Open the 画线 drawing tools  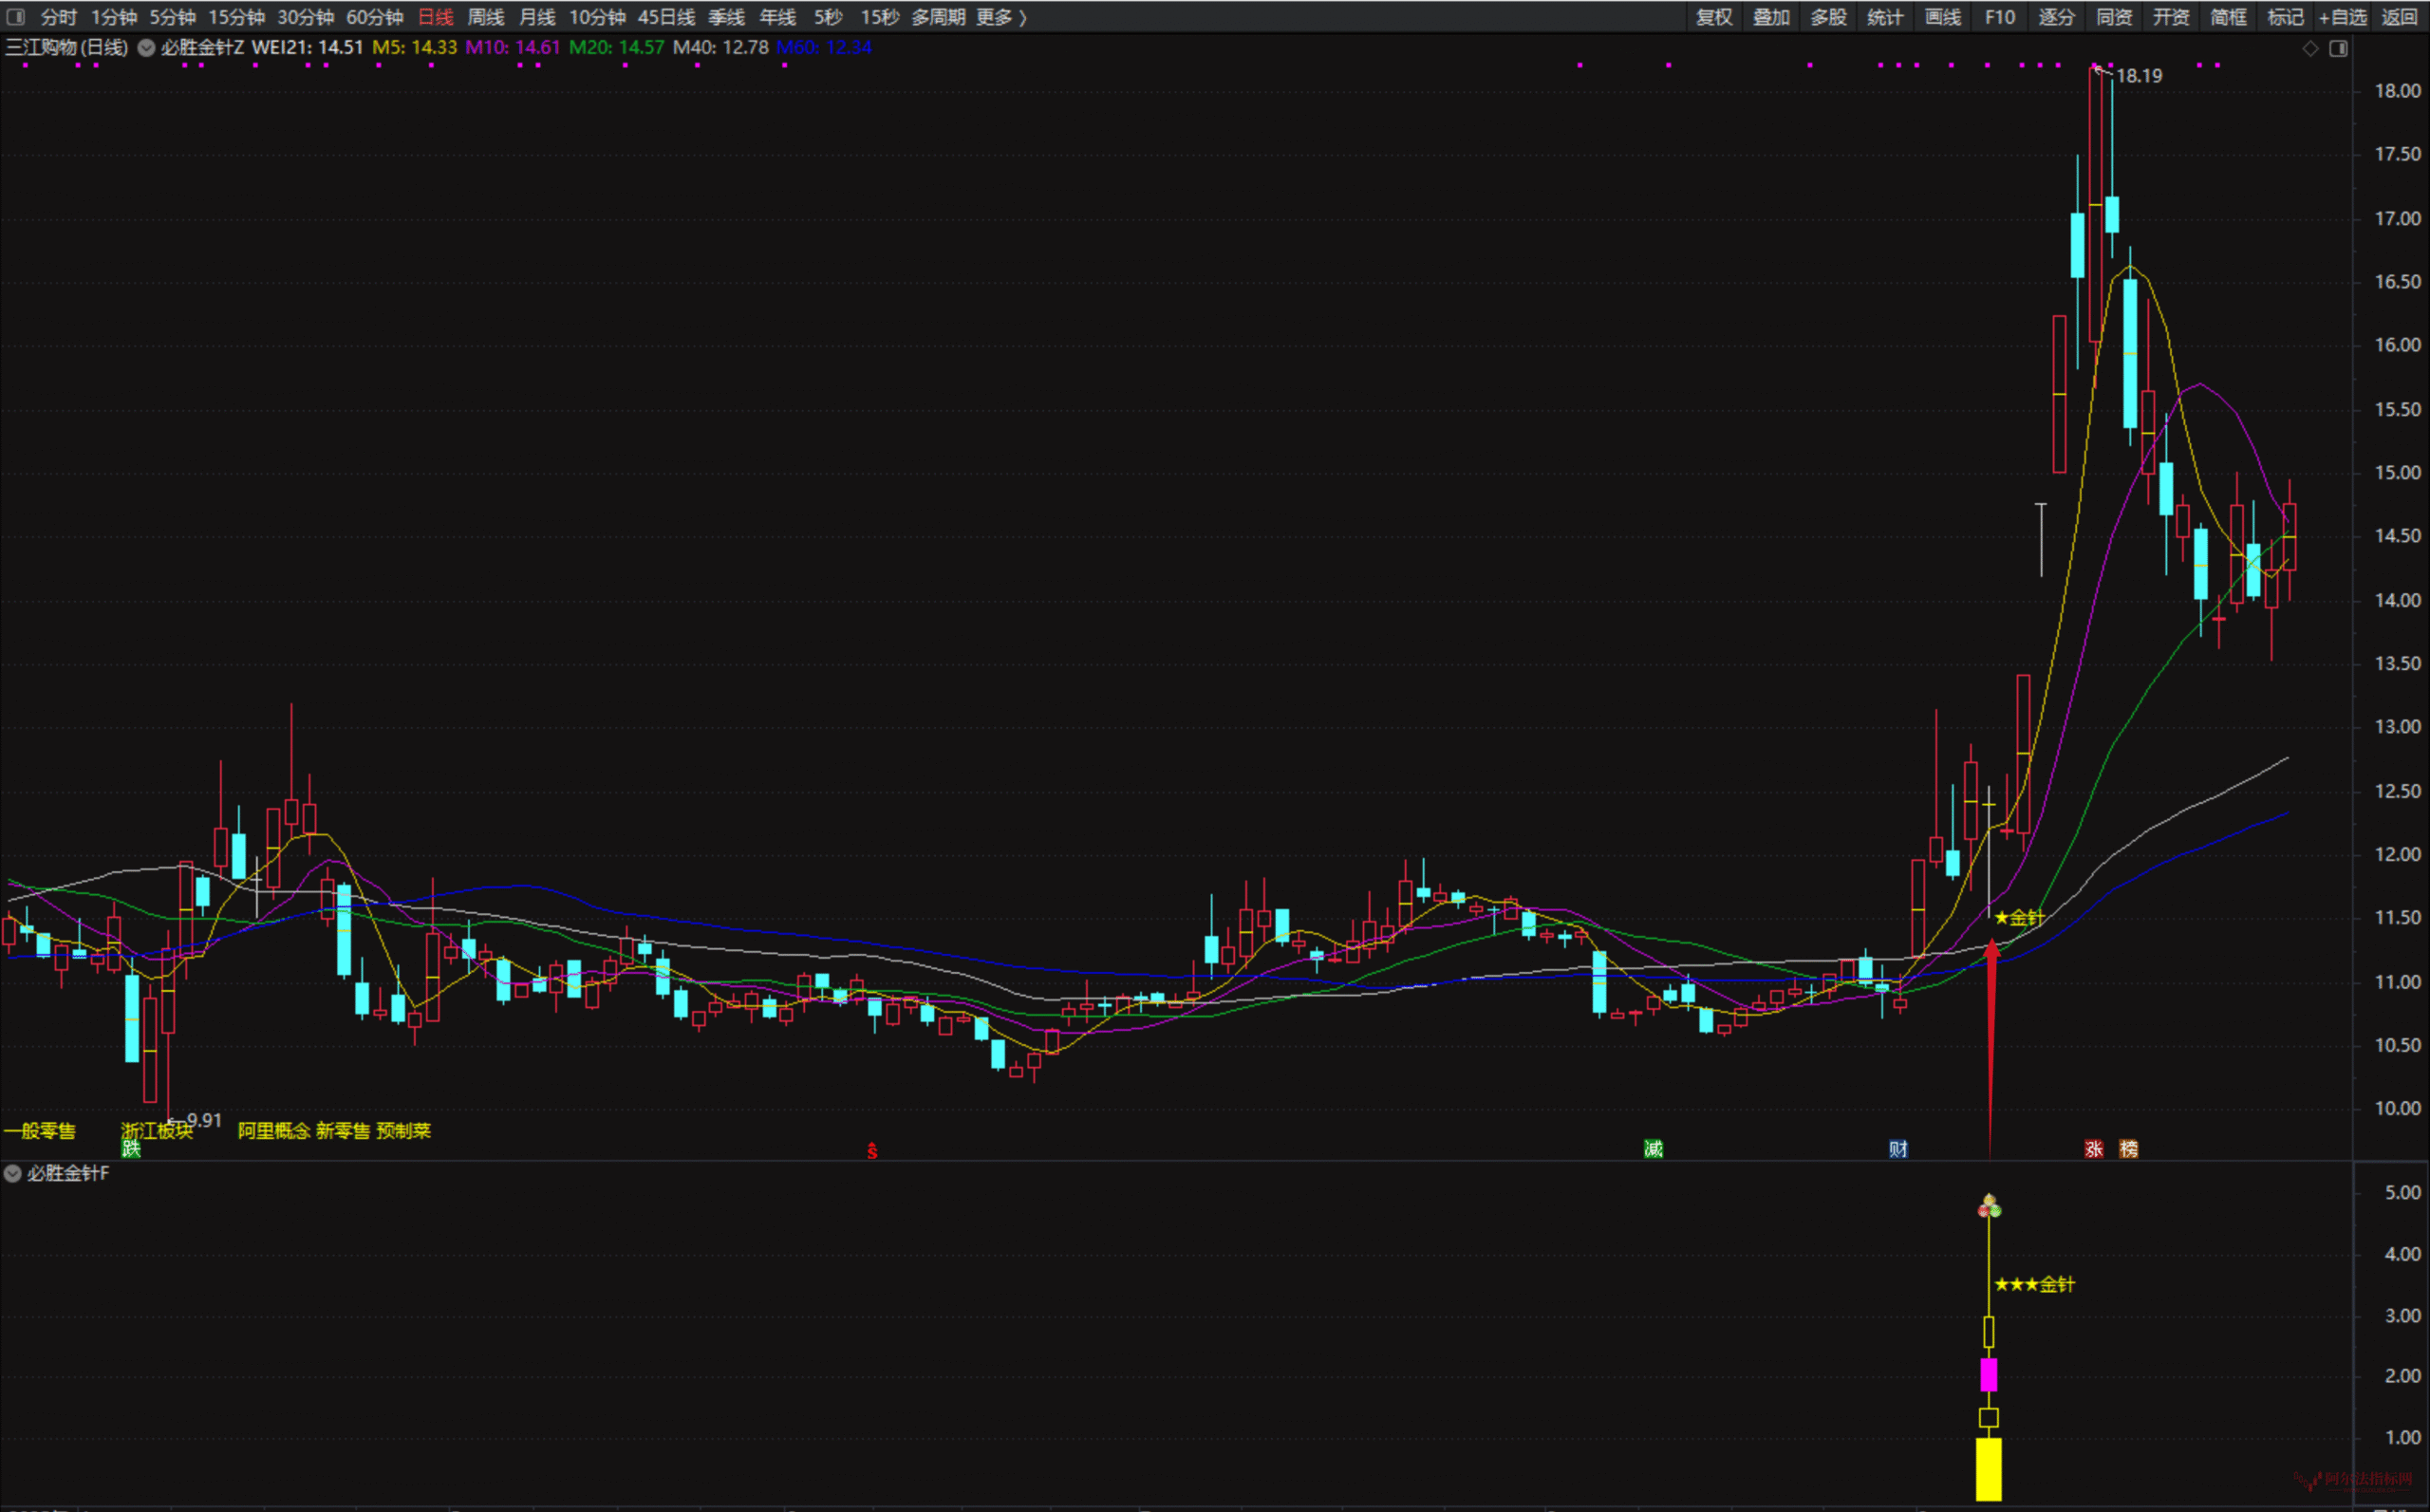1943,17
